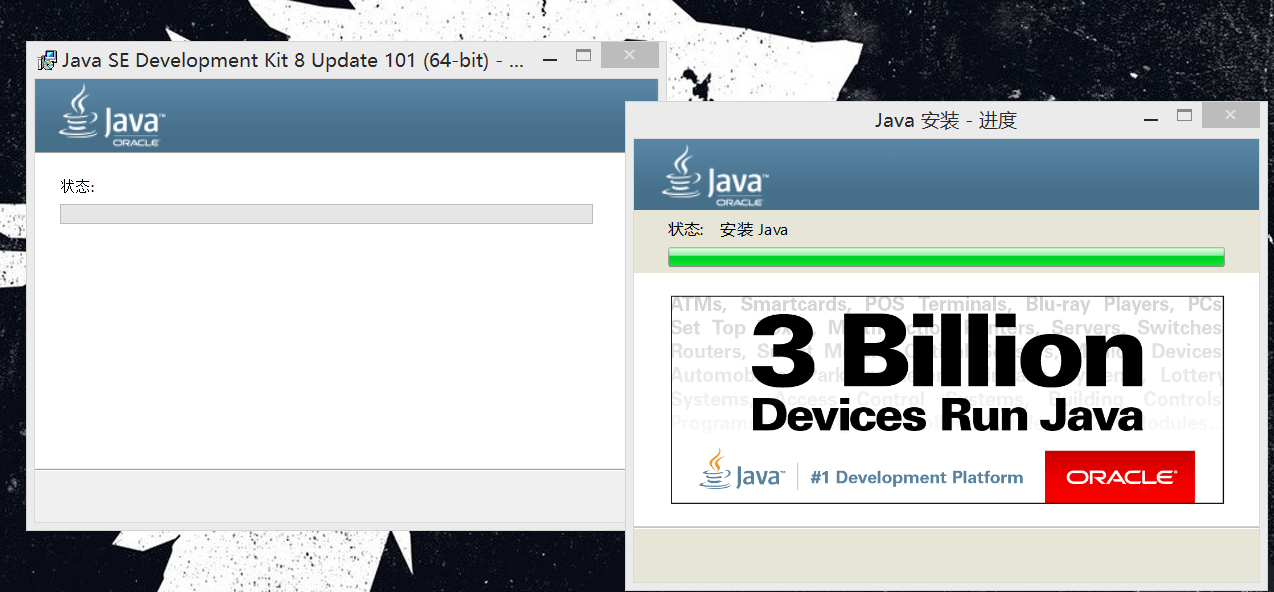Click the Java logo in the JDK window header

(112, 116)
